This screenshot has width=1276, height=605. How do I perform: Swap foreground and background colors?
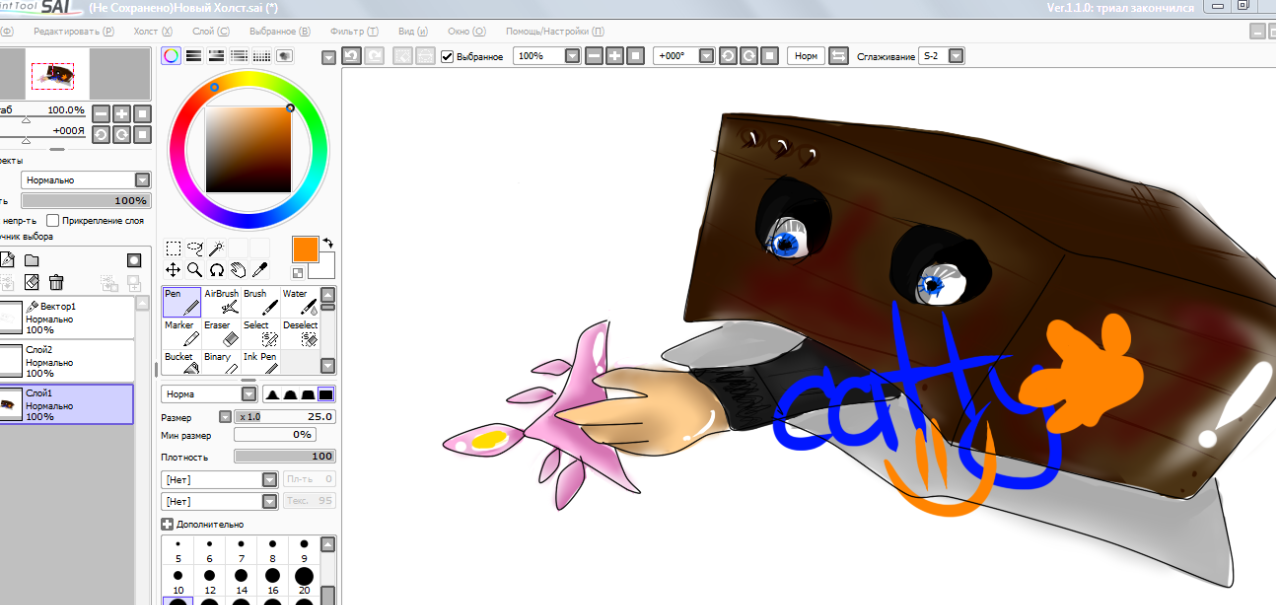tap(327, 243)
